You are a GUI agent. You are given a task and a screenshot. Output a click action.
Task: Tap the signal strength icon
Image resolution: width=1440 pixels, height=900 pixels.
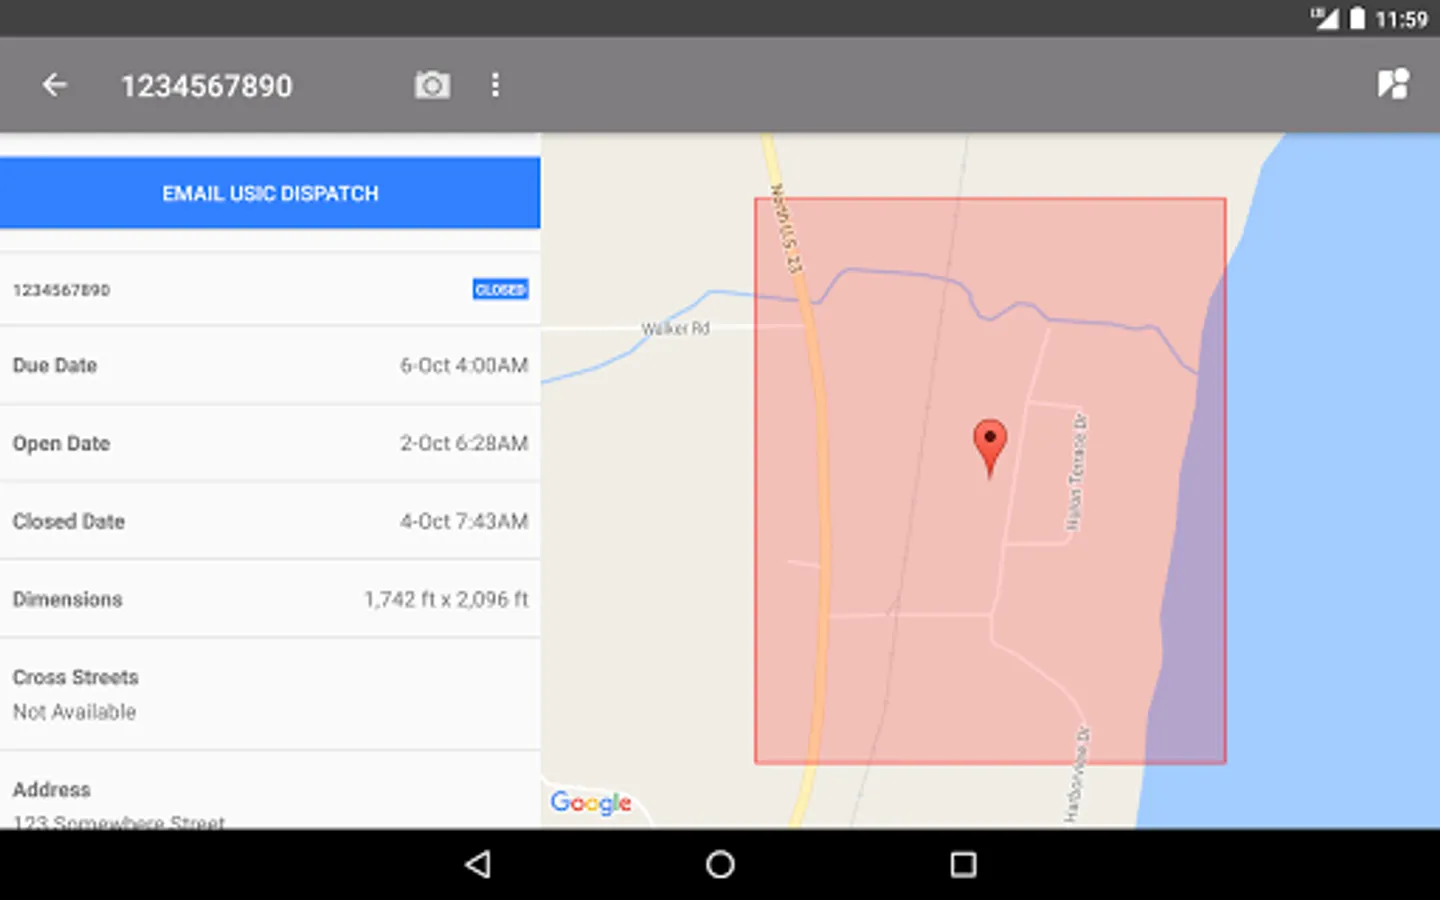tap(1325, 18)
